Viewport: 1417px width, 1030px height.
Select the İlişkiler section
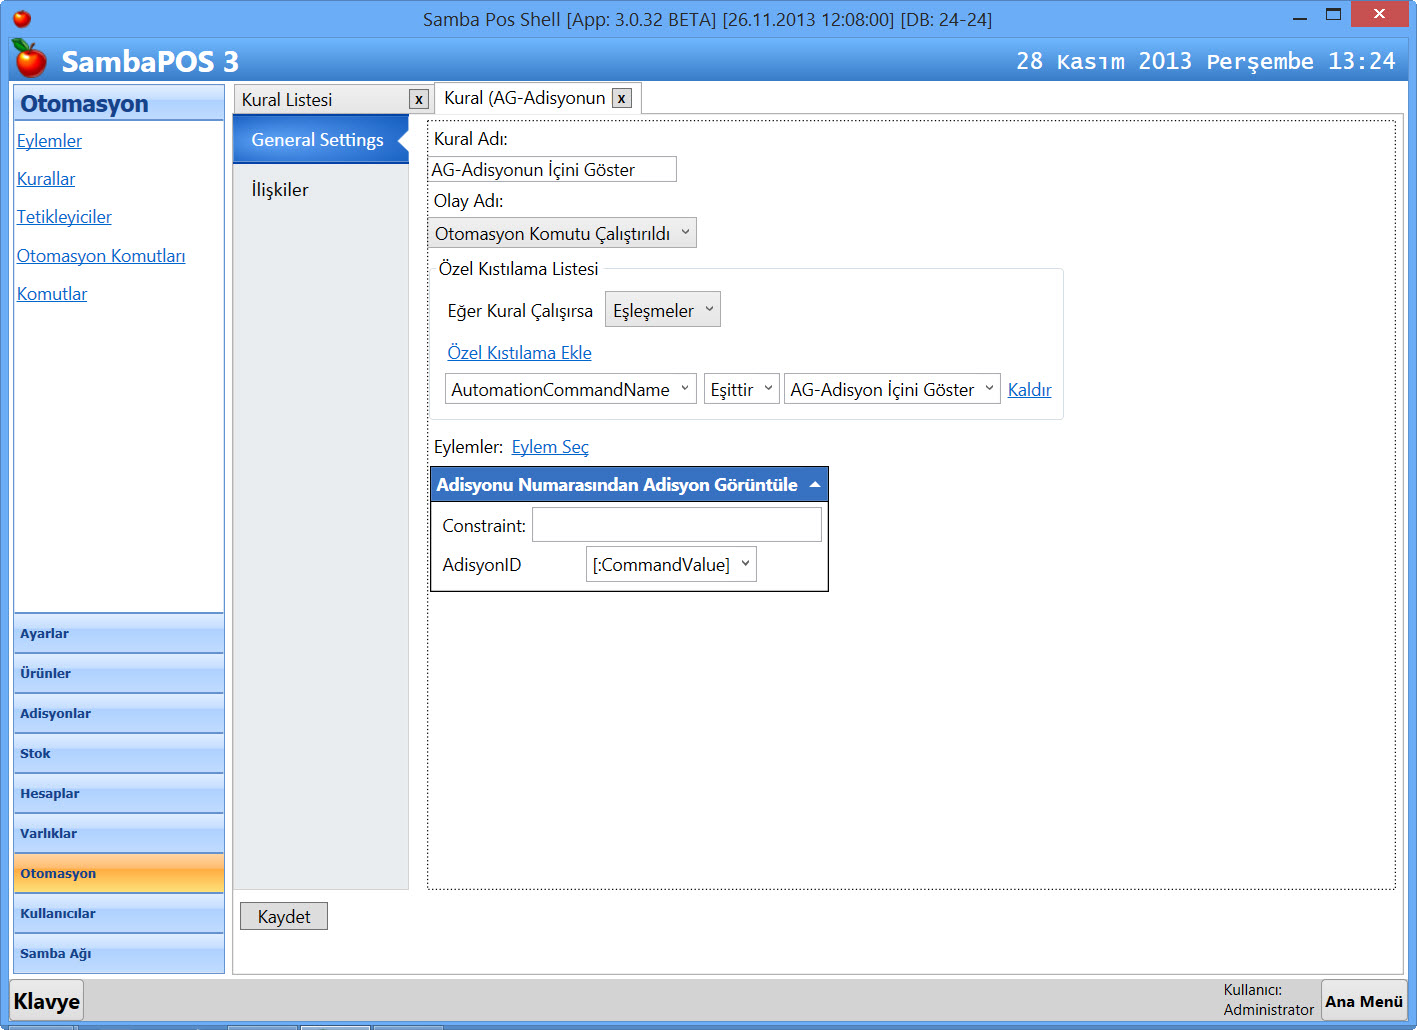click(x=280, y=190)
